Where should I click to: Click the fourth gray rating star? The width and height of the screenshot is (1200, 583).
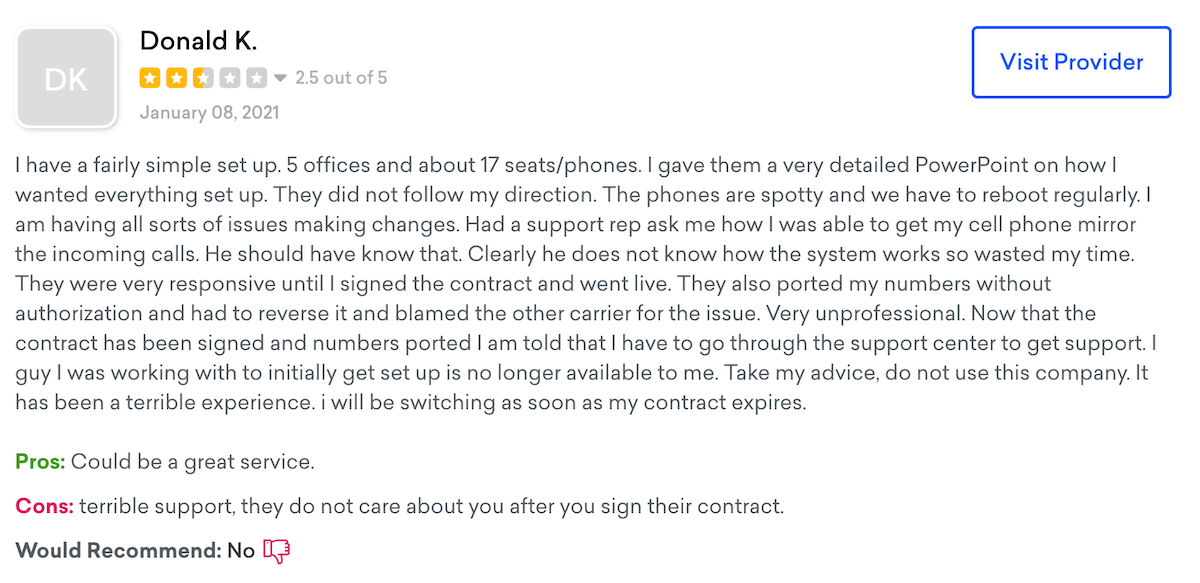[x=230, y=77]
